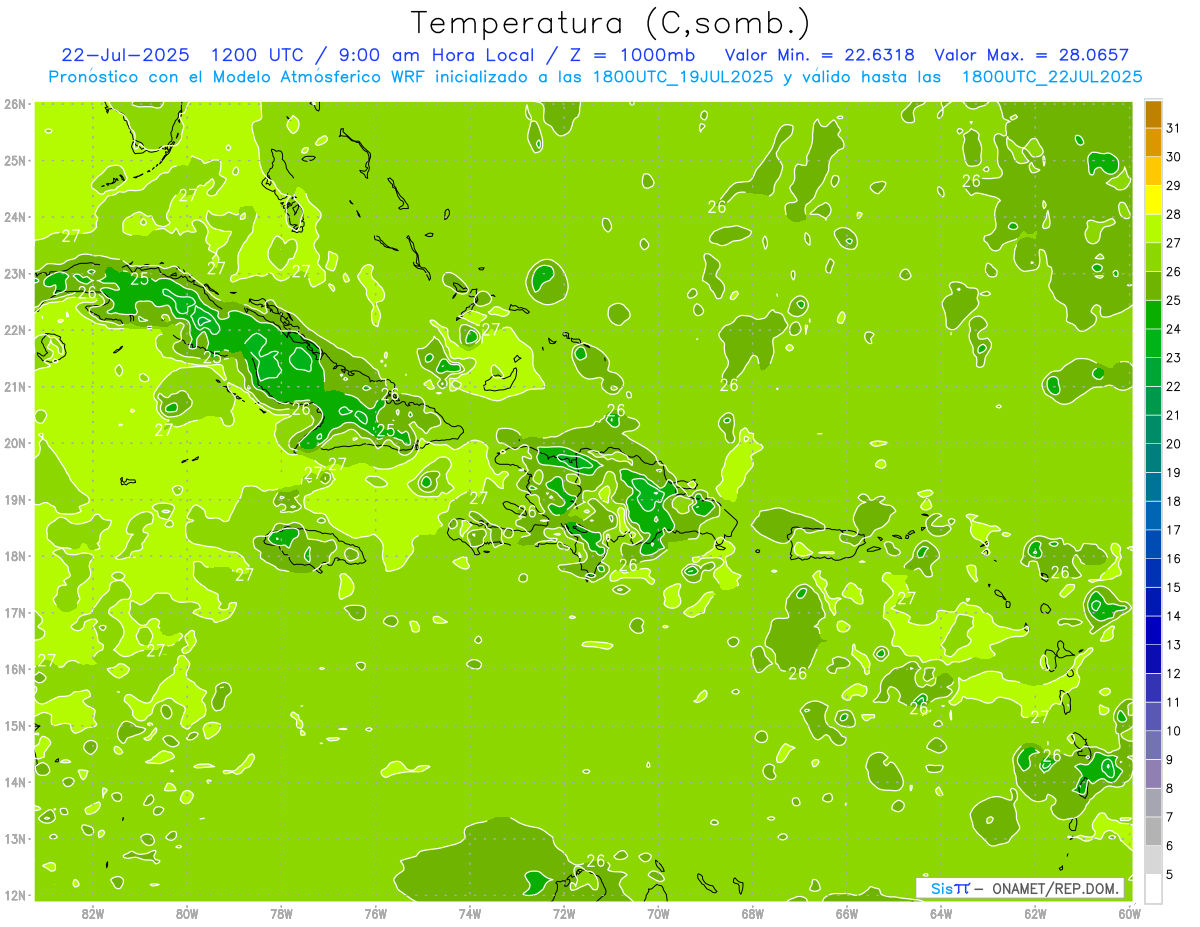Click the colorbar label '10'
This screenshot has height=927, width=1200.
[x=1174, y=731]
